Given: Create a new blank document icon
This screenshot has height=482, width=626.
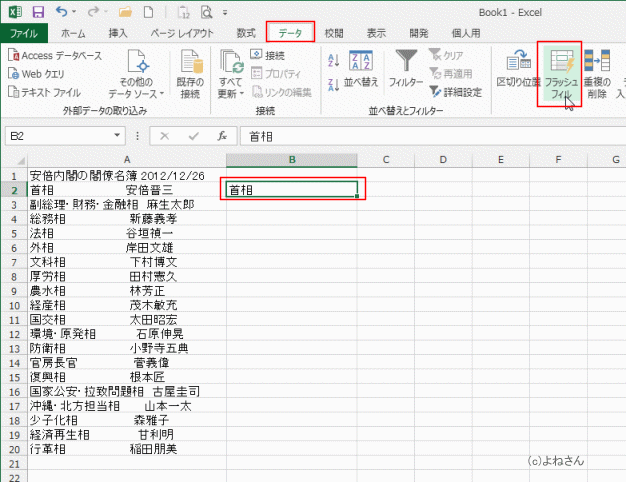Looking at the screenshot, I should click(149, 12).
